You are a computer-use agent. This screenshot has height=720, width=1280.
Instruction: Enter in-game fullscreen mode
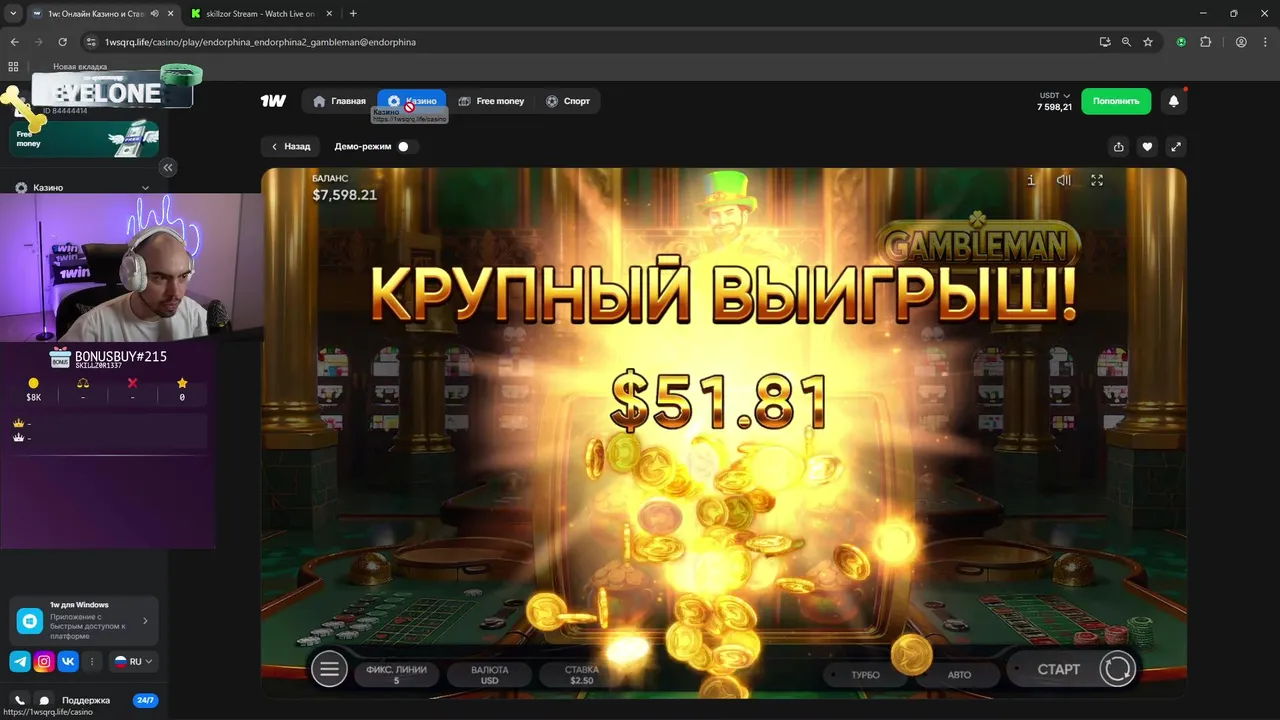[x=1097, y=180]
